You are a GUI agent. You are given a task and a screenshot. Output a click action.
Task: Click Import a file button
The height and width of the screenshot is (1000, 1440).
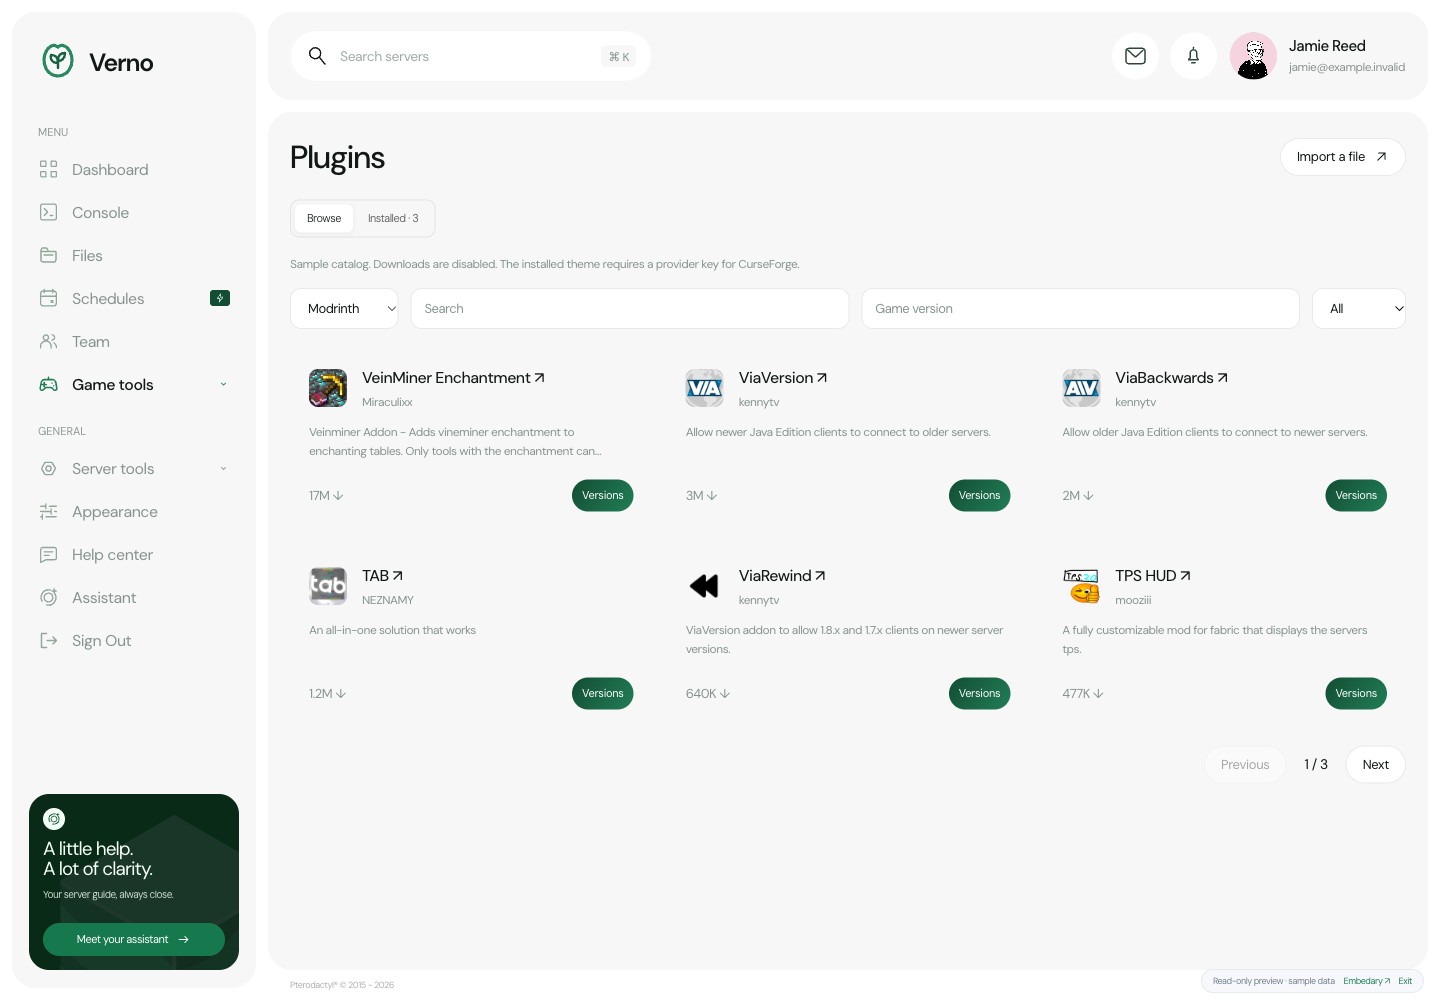click(1343, 157)
